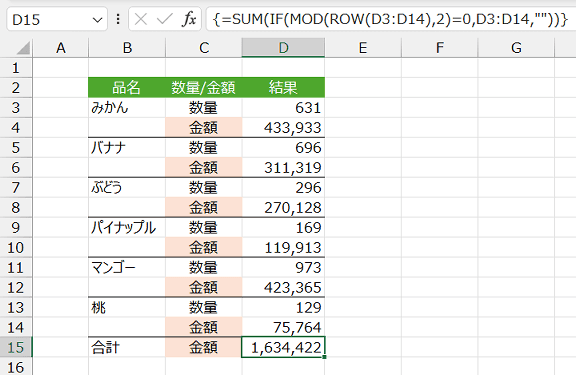Select the pink 金額 cell in row 15
576x375 pixels.
pyautogui.click(x=204, y=347)
